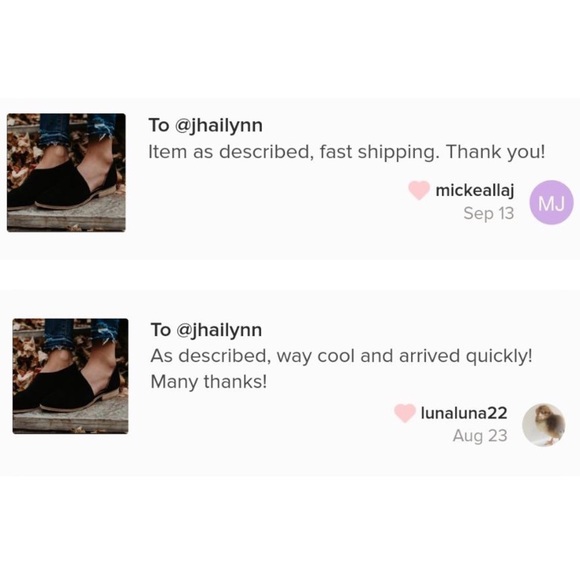Click the 'Thank you!' text
580x580 pixels.
[495, 152]
